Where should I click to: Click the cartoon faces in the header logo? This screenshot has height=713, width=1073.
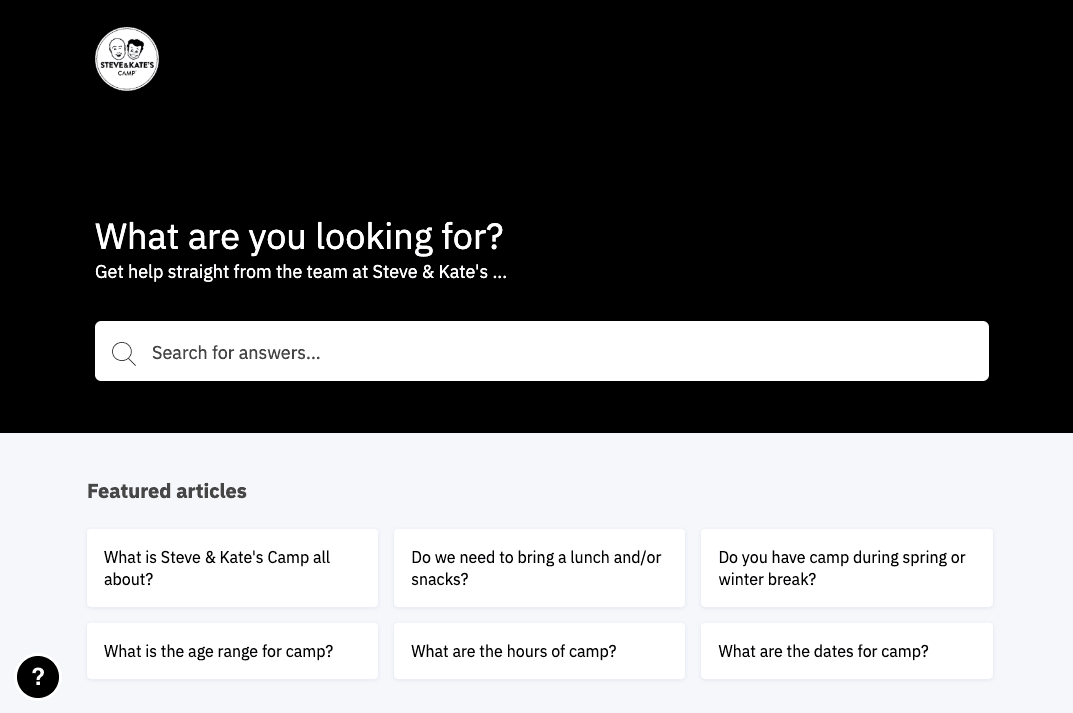click(x=127, y=49)
